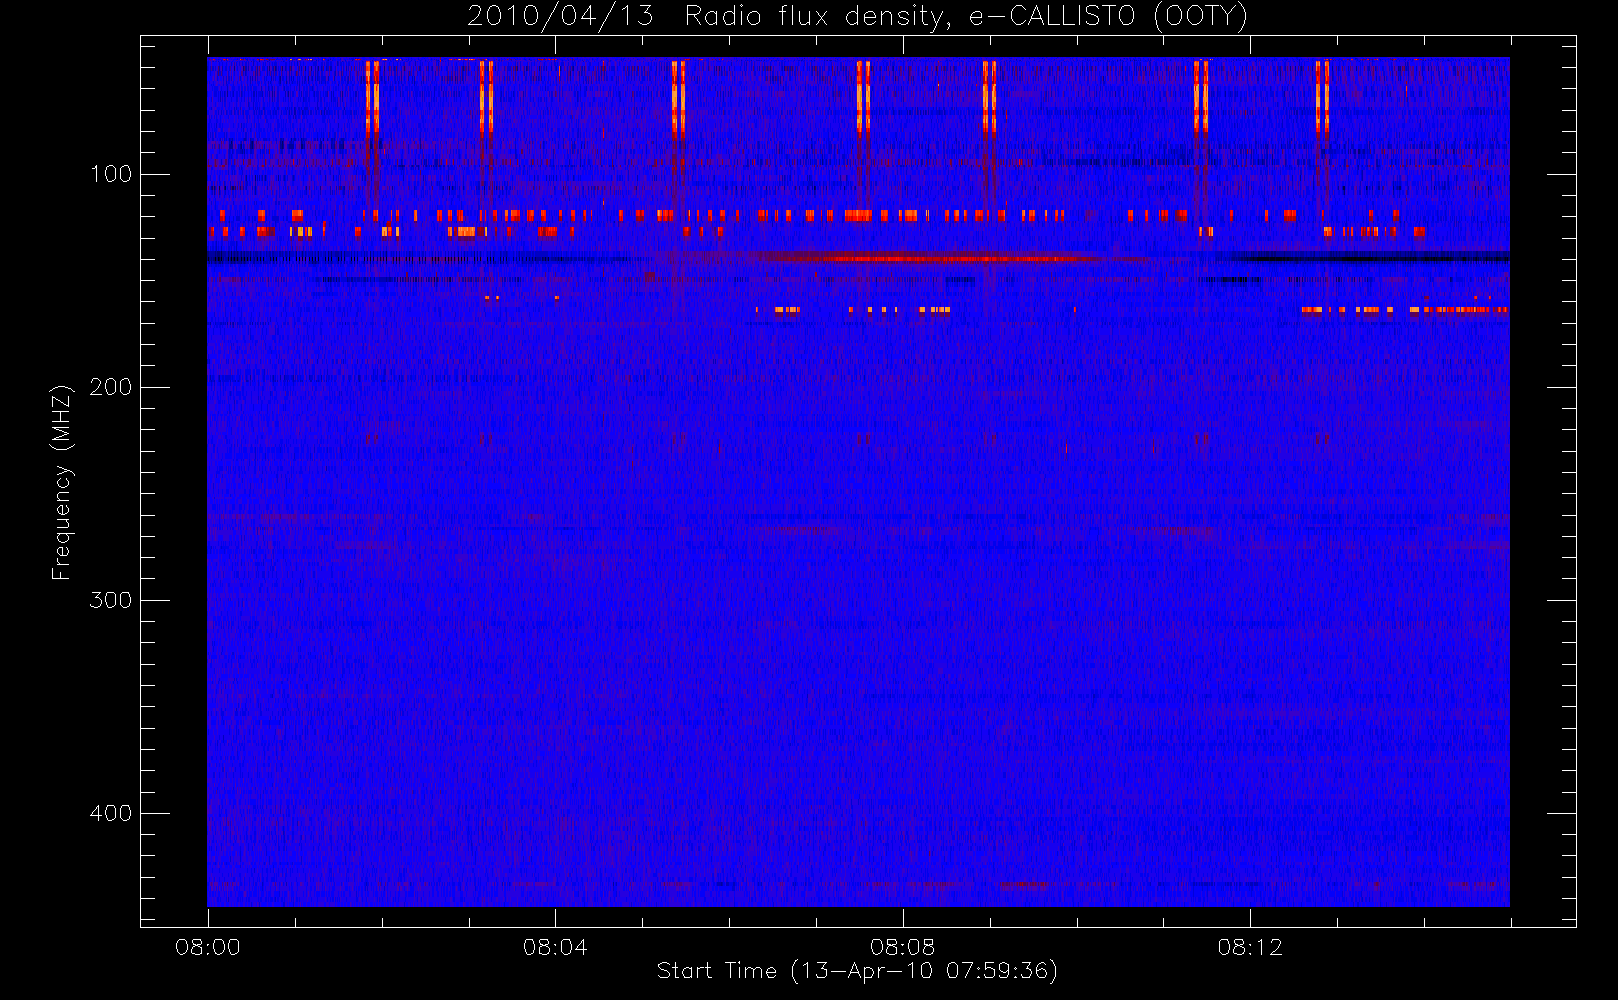The image size is (1618, 1000).
Task: Click the 300 frequency tick label
Action: point(111,600)
